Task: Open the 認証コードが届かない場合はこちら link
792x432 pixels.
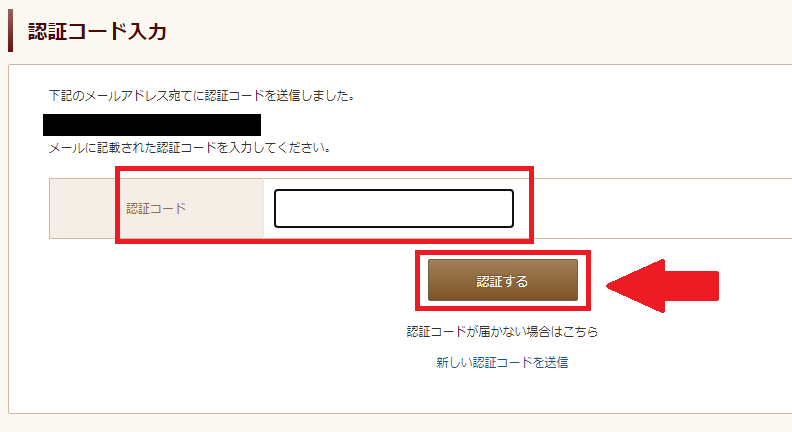Action: coord(502,331)
